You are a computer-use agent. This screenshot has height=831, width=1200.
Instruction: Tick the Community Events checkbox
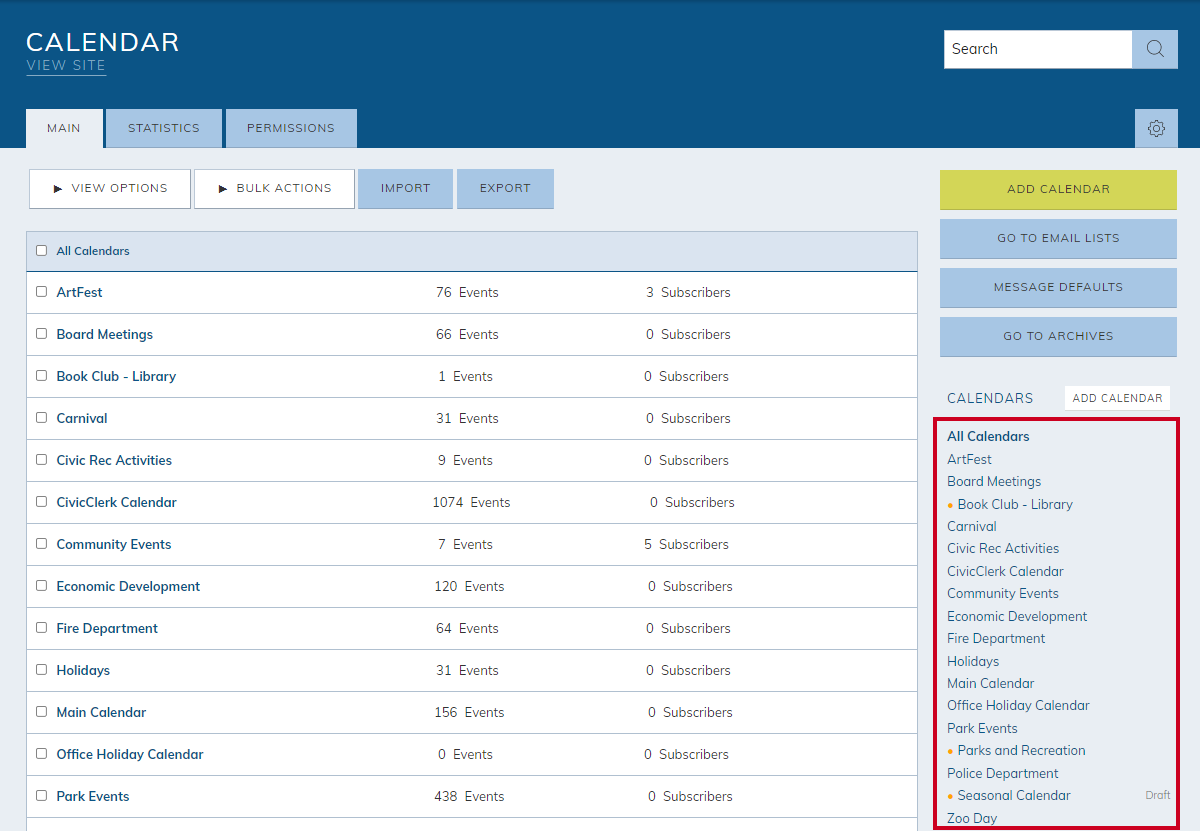[42, 544]
